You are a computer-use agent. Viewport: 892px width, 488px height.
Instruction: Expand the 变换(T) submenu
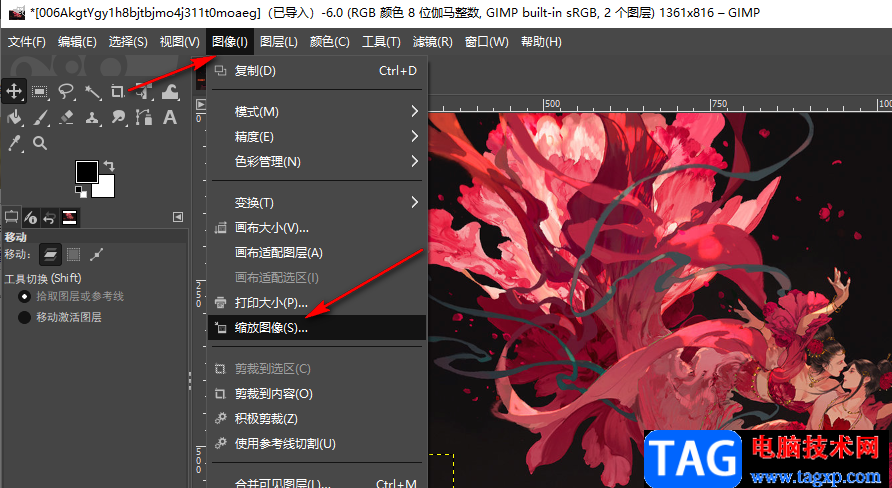tap(317, 202)
